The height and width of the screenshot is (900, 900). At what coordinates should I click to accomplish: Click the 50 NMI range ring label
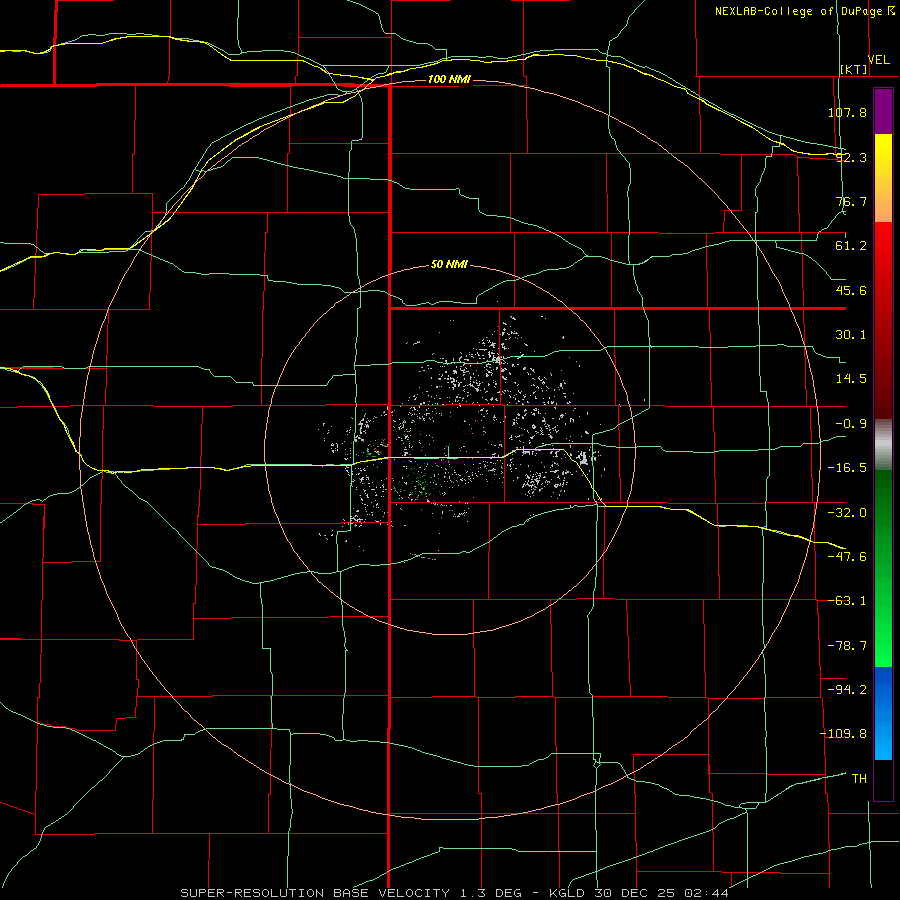point(449,265)
